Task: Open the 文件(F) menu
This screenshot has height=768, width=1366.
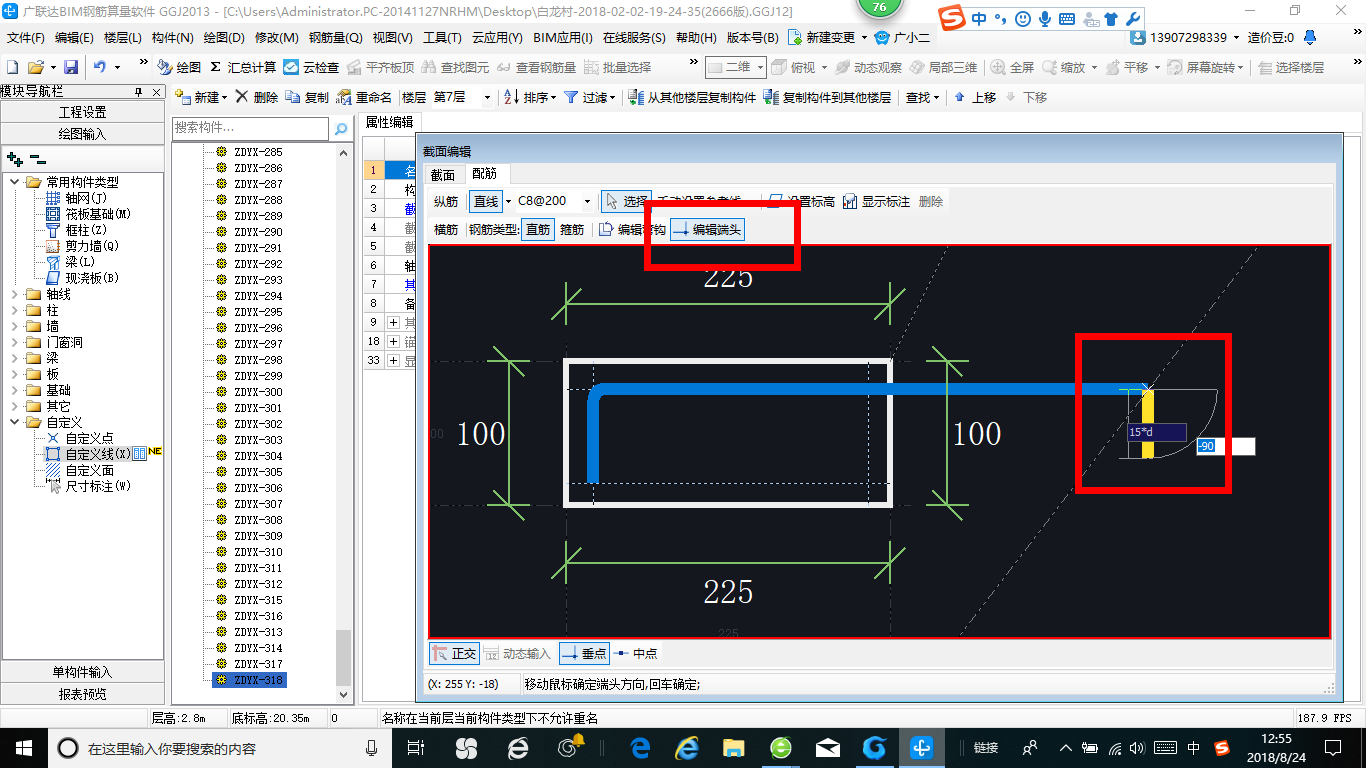Action: 26,37
